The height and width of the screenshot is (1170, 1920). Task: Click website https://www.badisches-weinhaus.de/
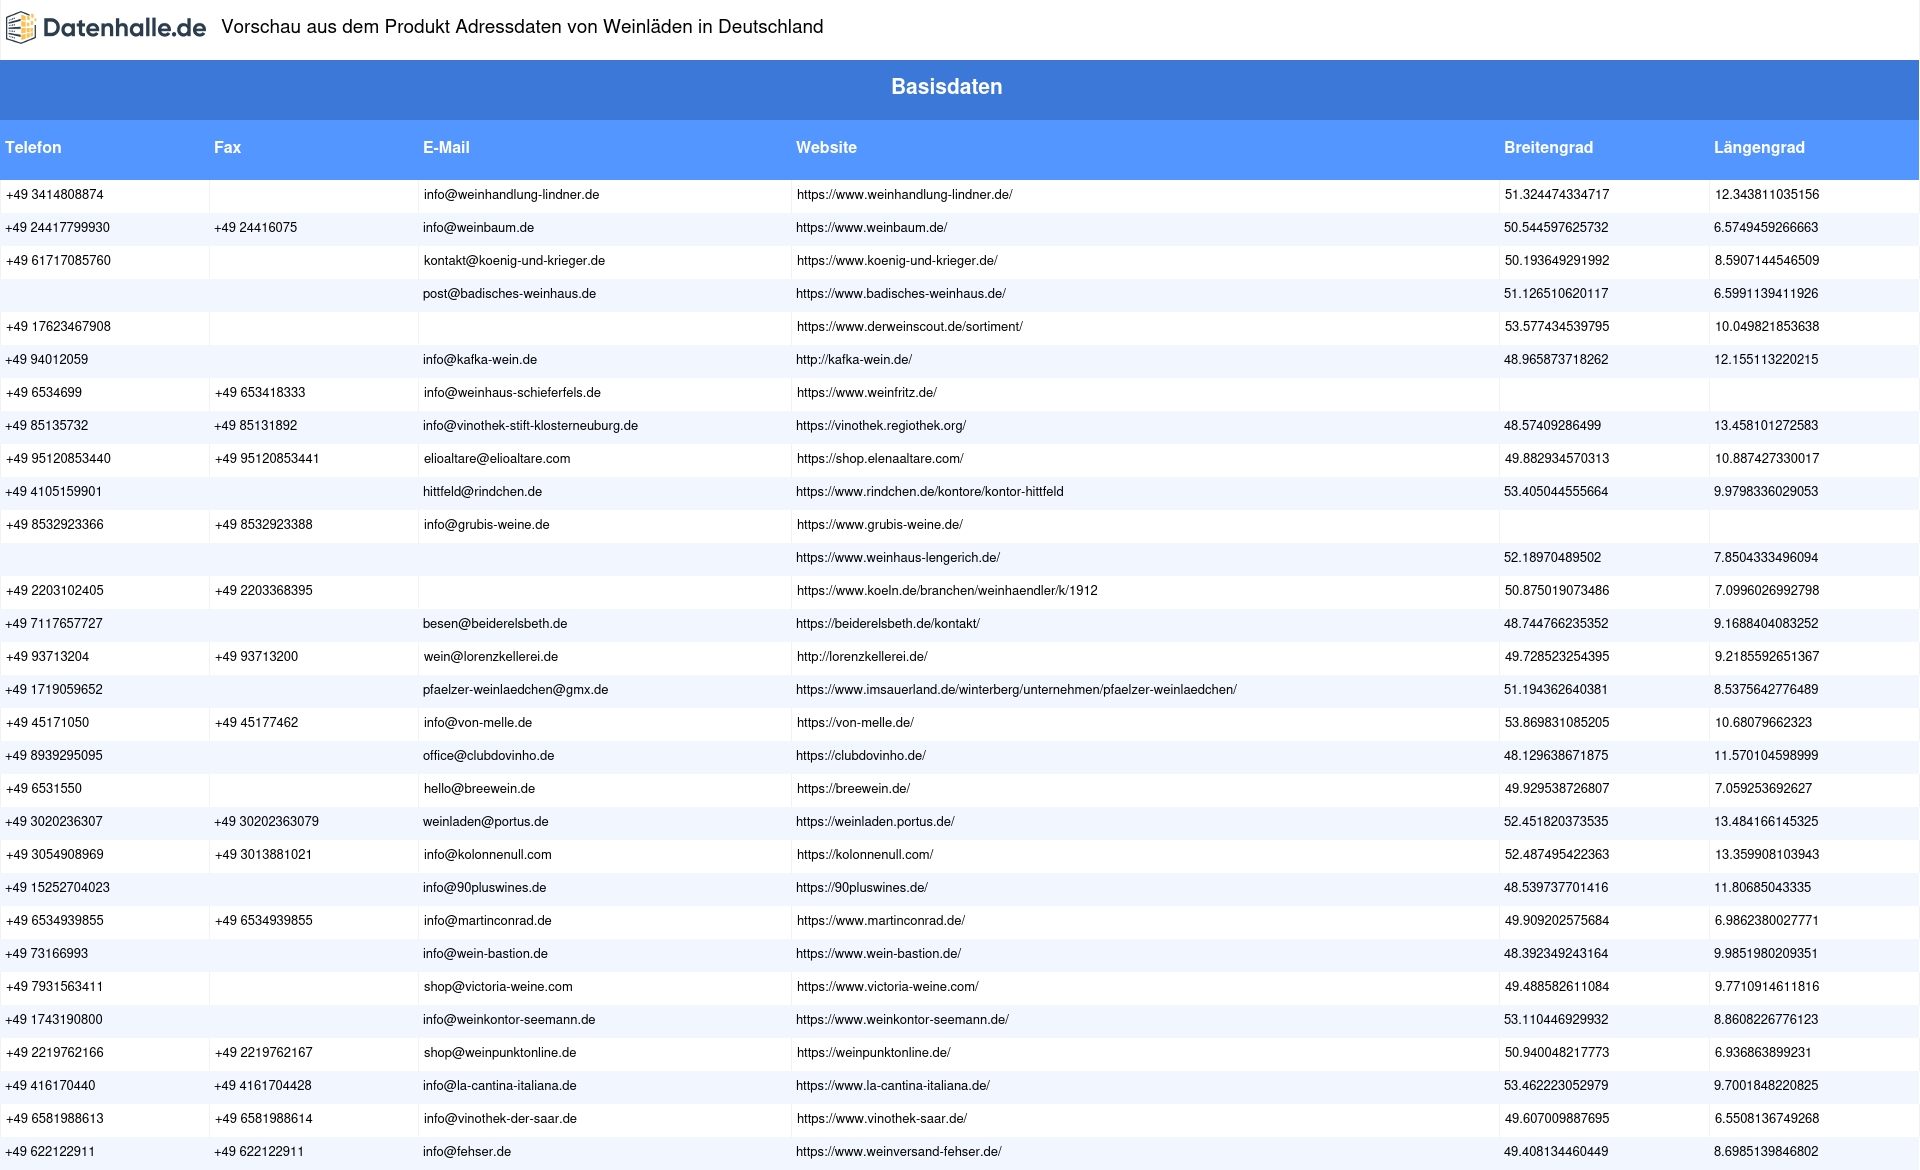[901, 294]
